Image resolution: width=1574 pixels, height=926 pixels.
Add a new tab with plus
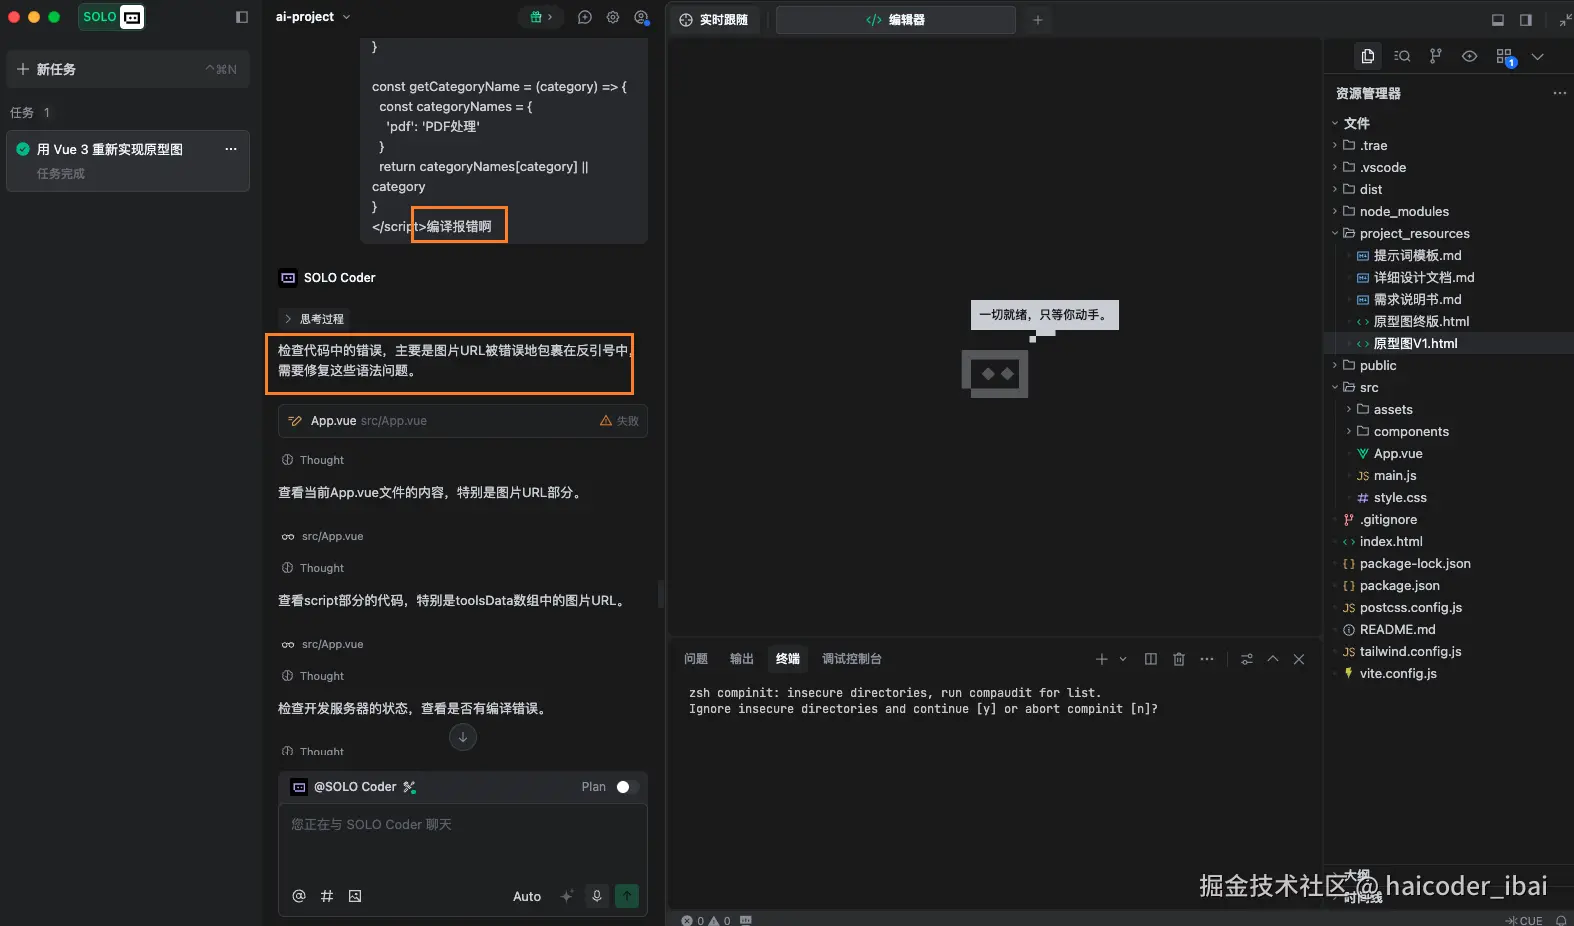(1037, 20)
